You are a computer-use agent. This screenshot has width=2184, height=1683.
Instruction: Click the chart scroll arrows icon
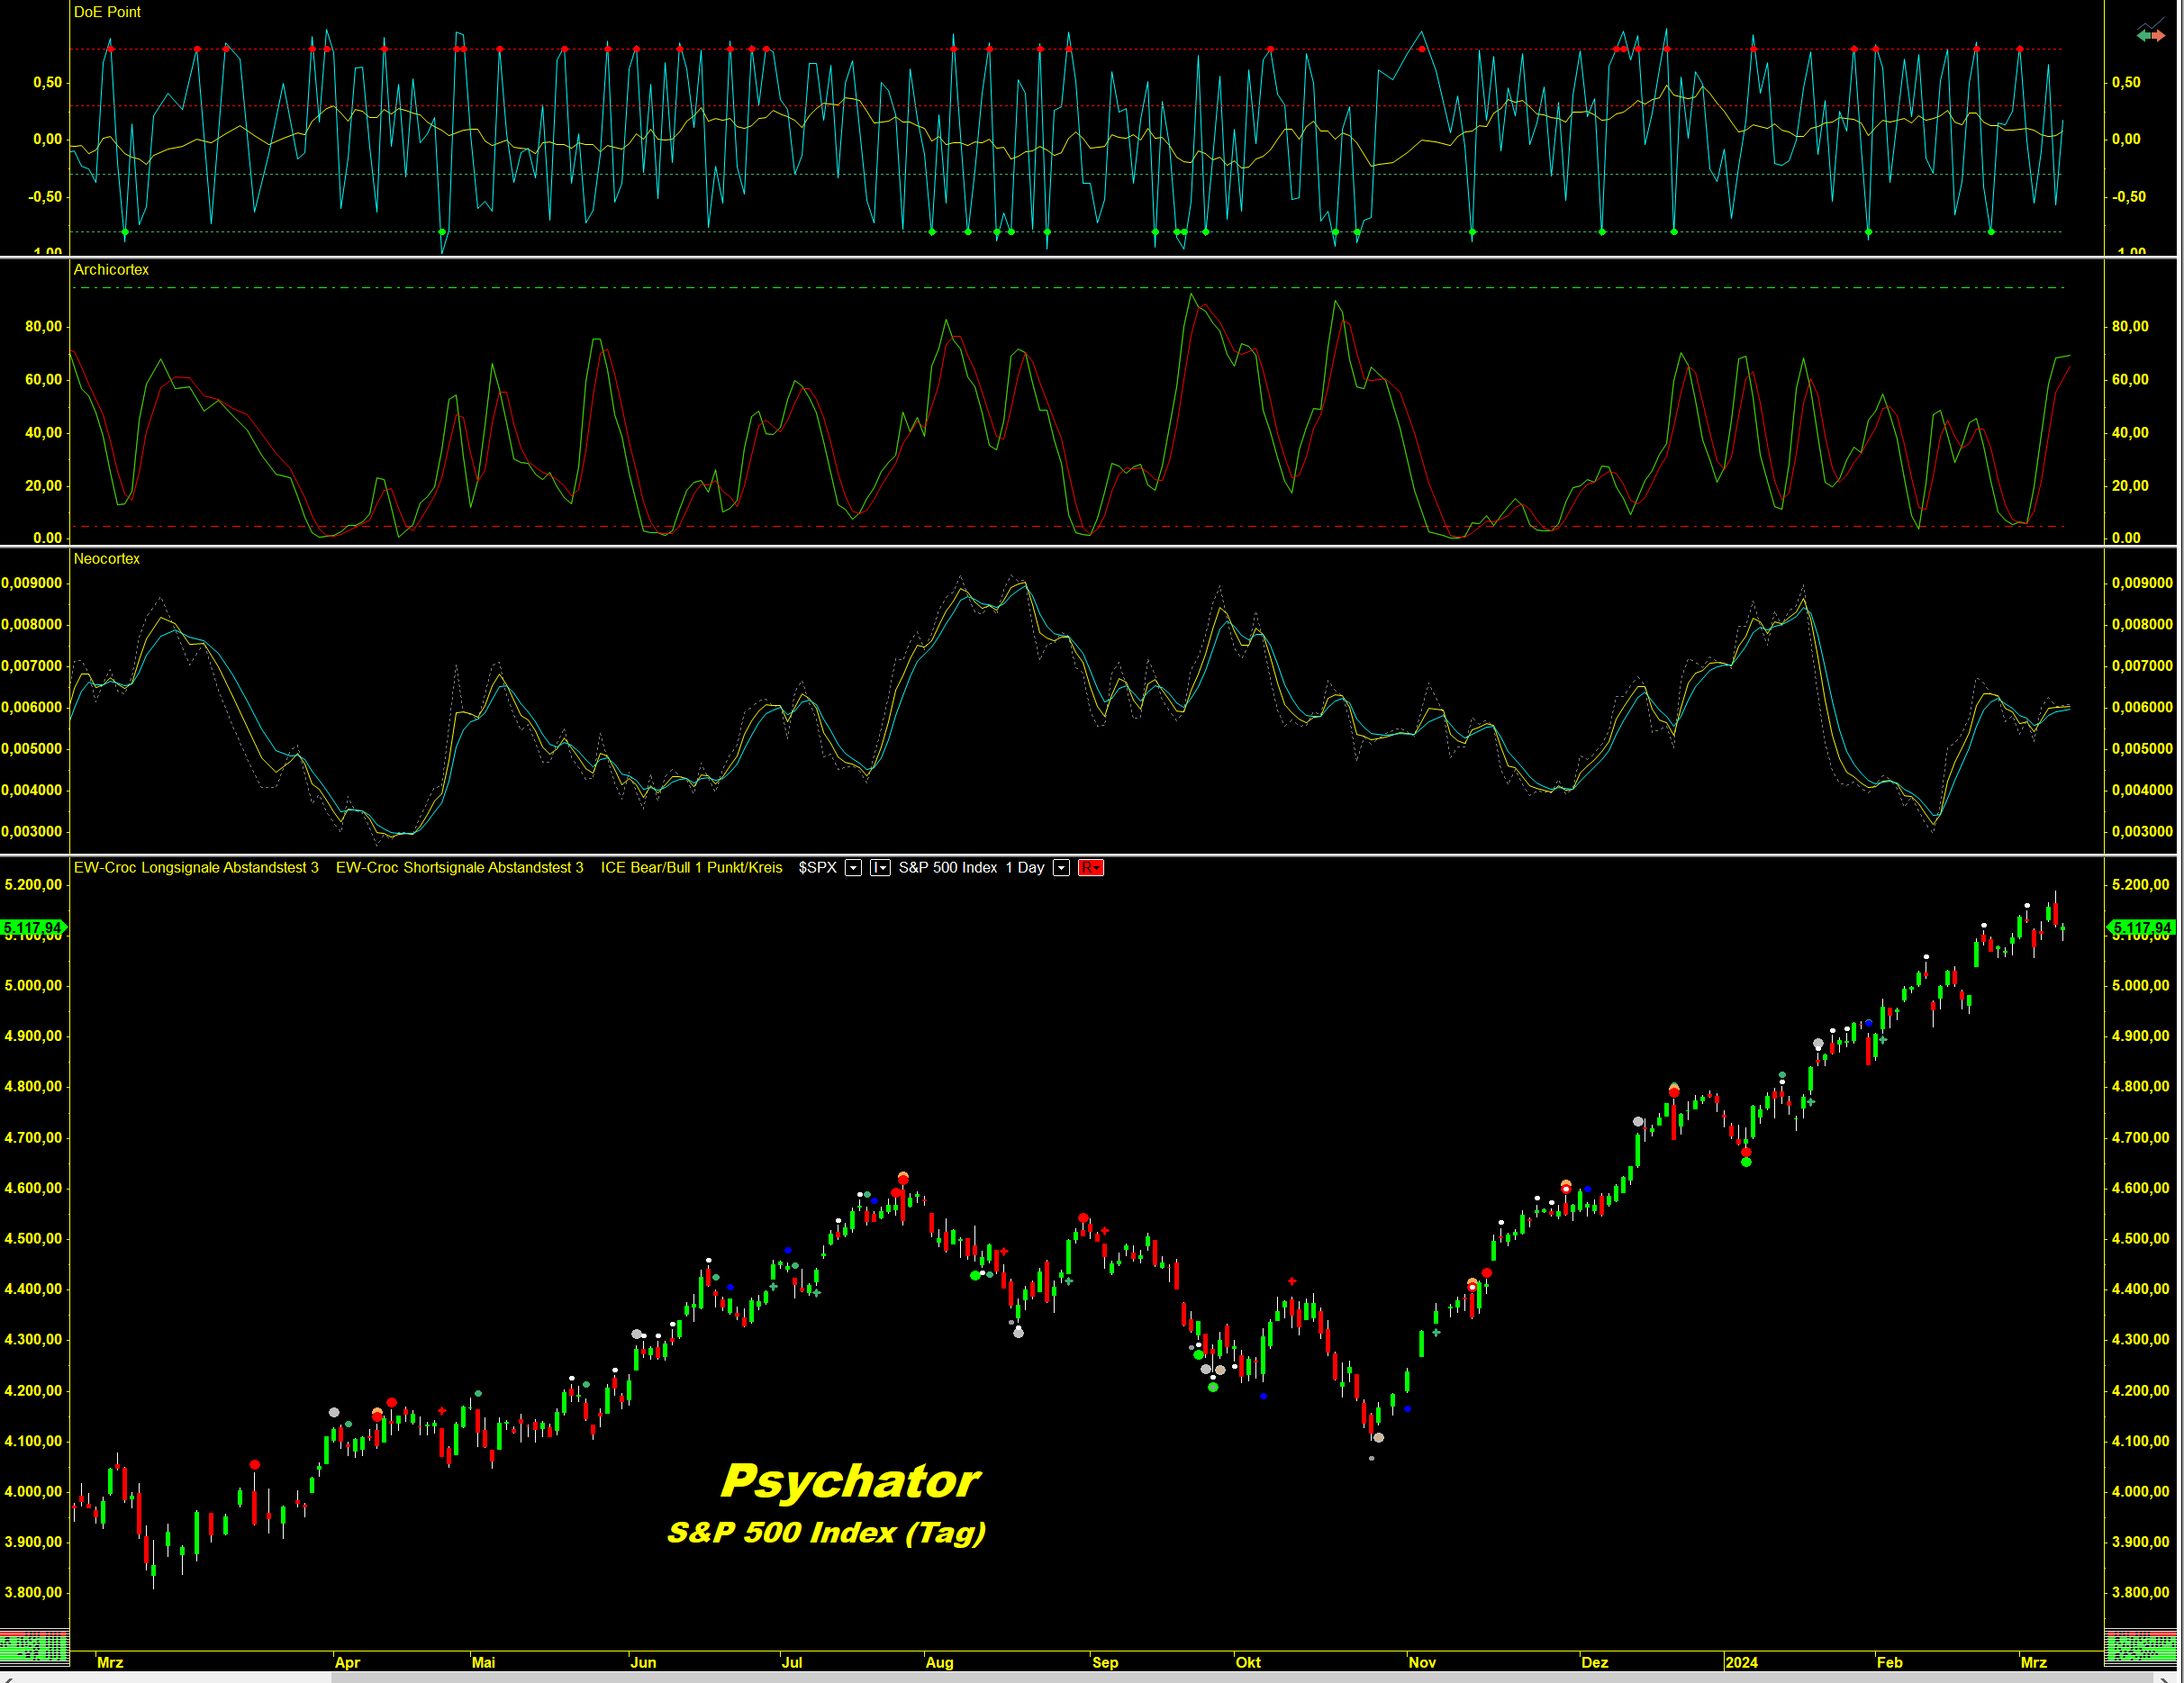coord(2150,33)
